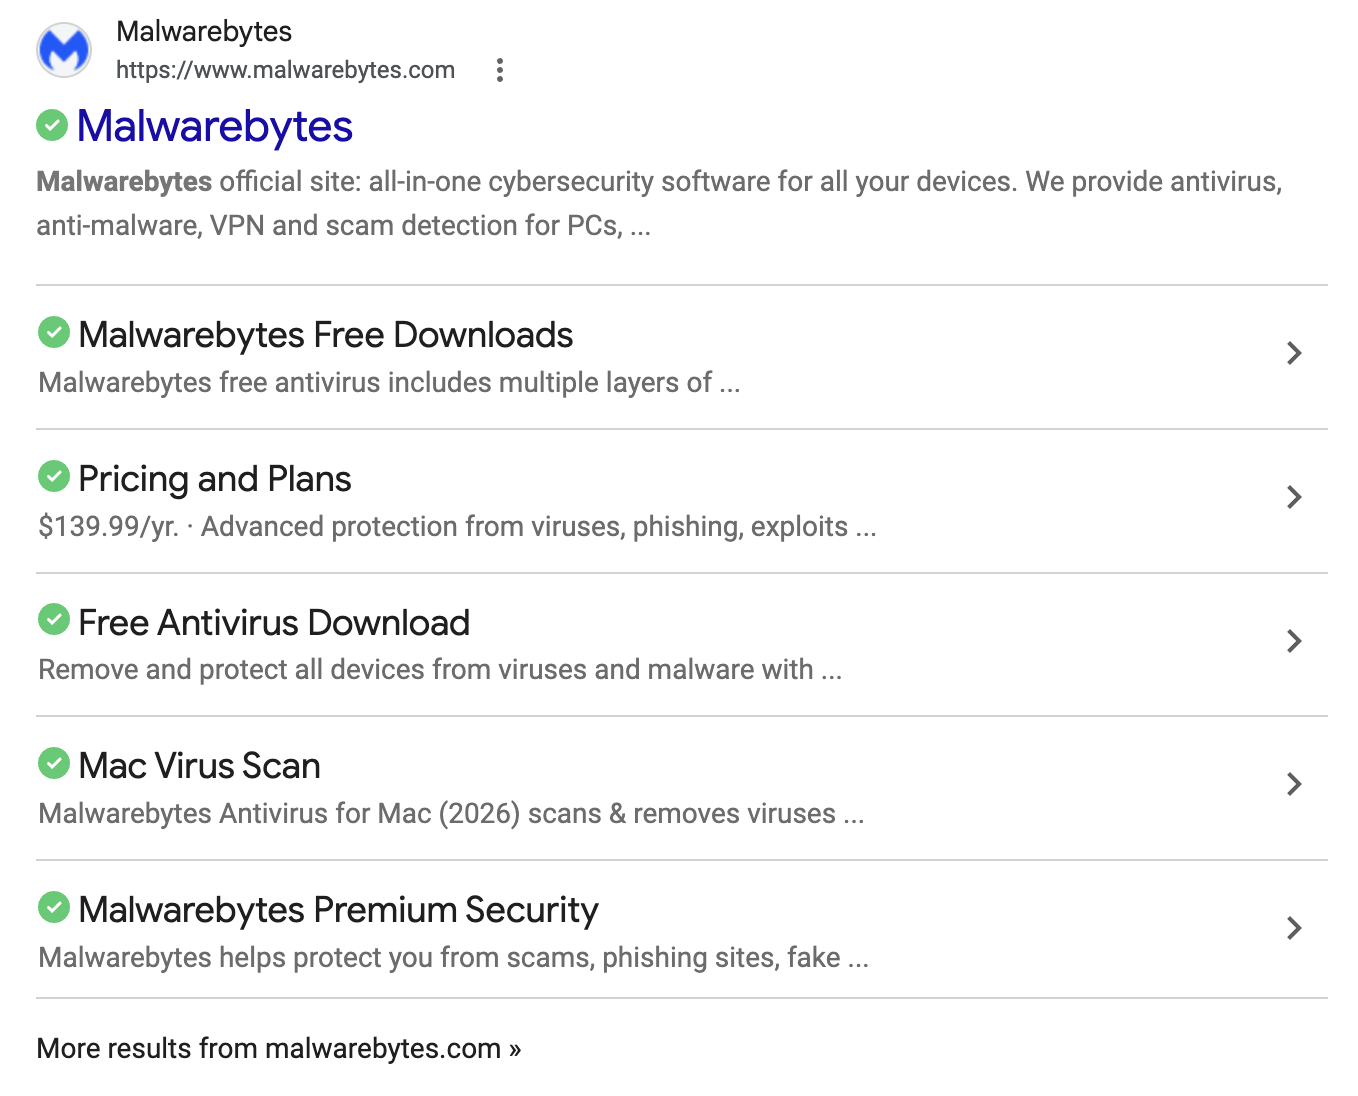Click the Malwarebytes logo favicon
This screenshot has height=1096, width=1358.
(64, 50)
